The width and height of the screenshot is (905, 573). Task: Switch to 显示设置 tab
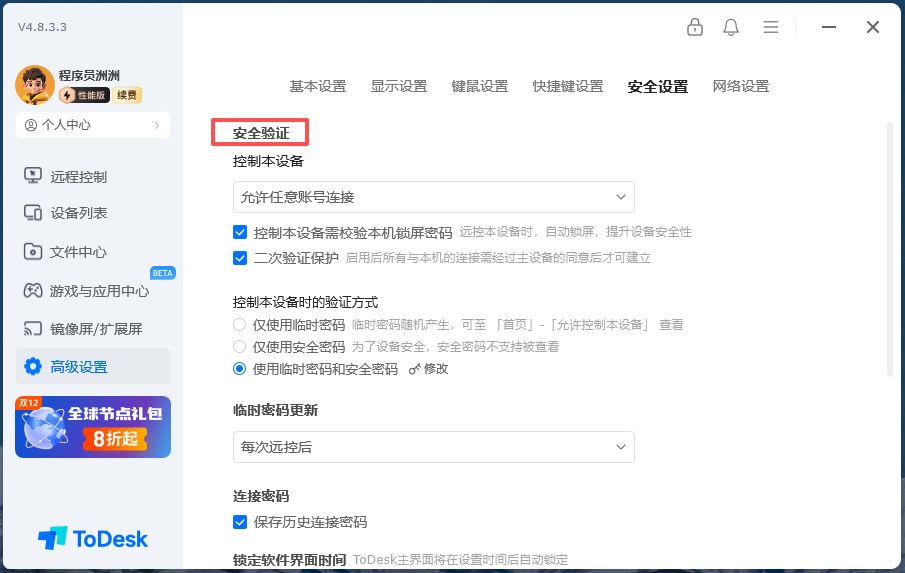point(399,87)
